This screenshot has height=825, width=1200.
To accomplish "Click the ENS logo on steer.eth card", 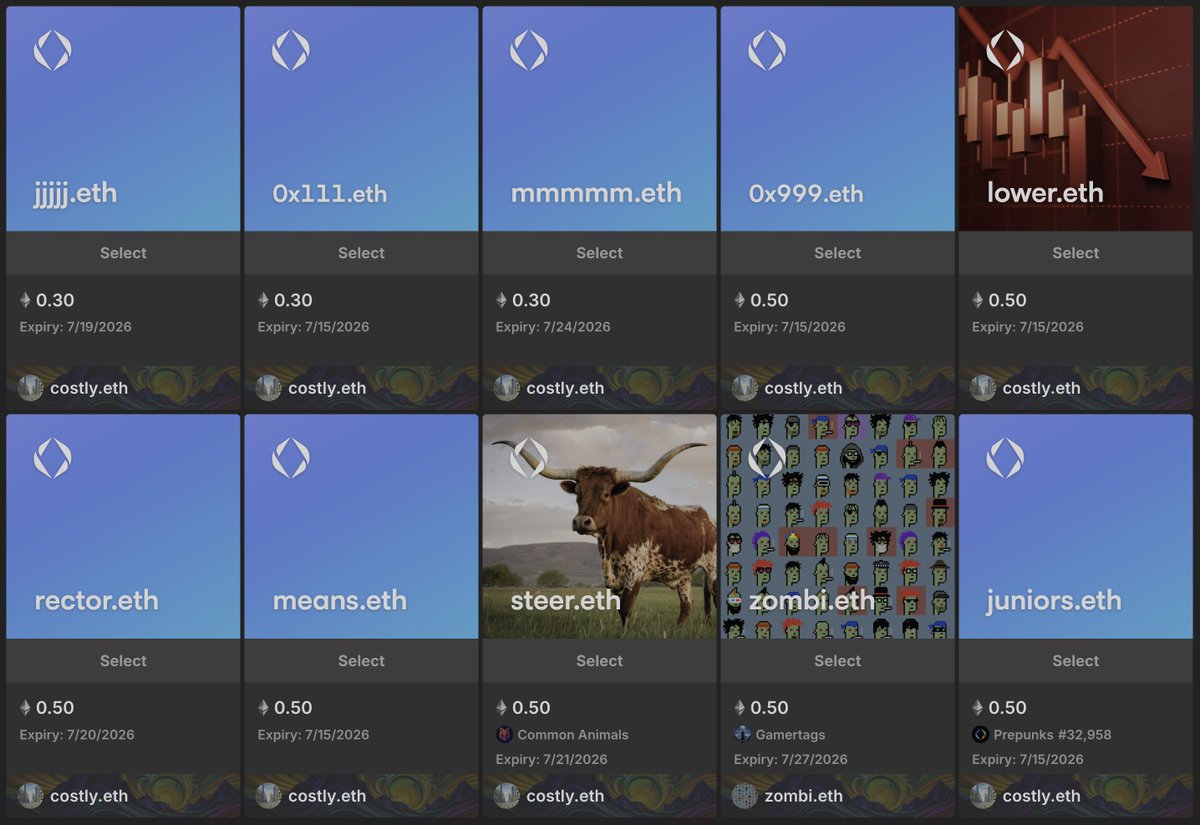I will coord(528,458).
